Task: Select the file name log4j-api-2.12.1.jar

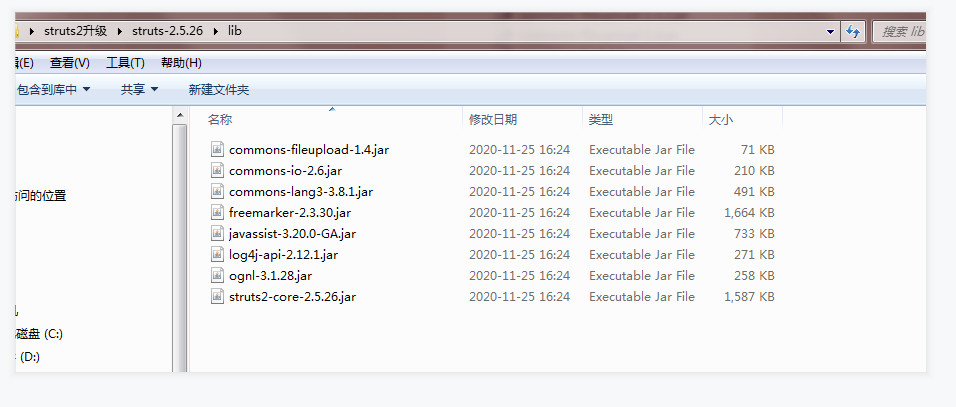Action: [x=284, y=255]
